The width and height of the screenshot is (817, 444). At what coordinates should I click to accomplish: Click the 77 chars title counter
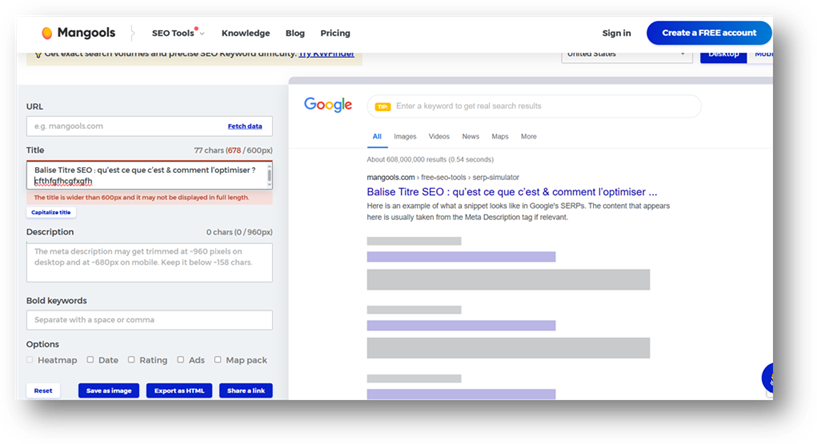(x=233, y=150)
